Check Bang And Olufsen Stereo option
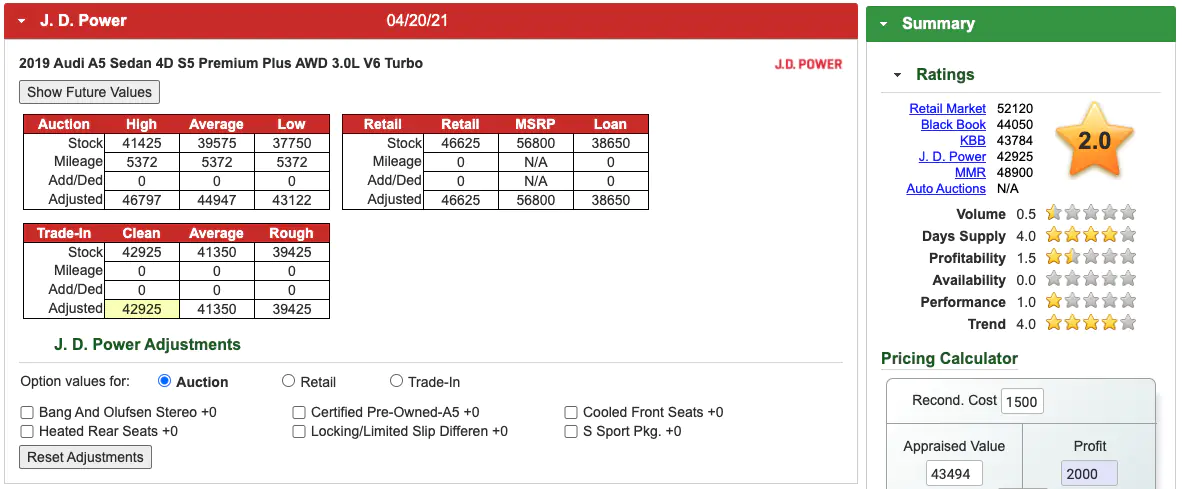 click(27, 412)
